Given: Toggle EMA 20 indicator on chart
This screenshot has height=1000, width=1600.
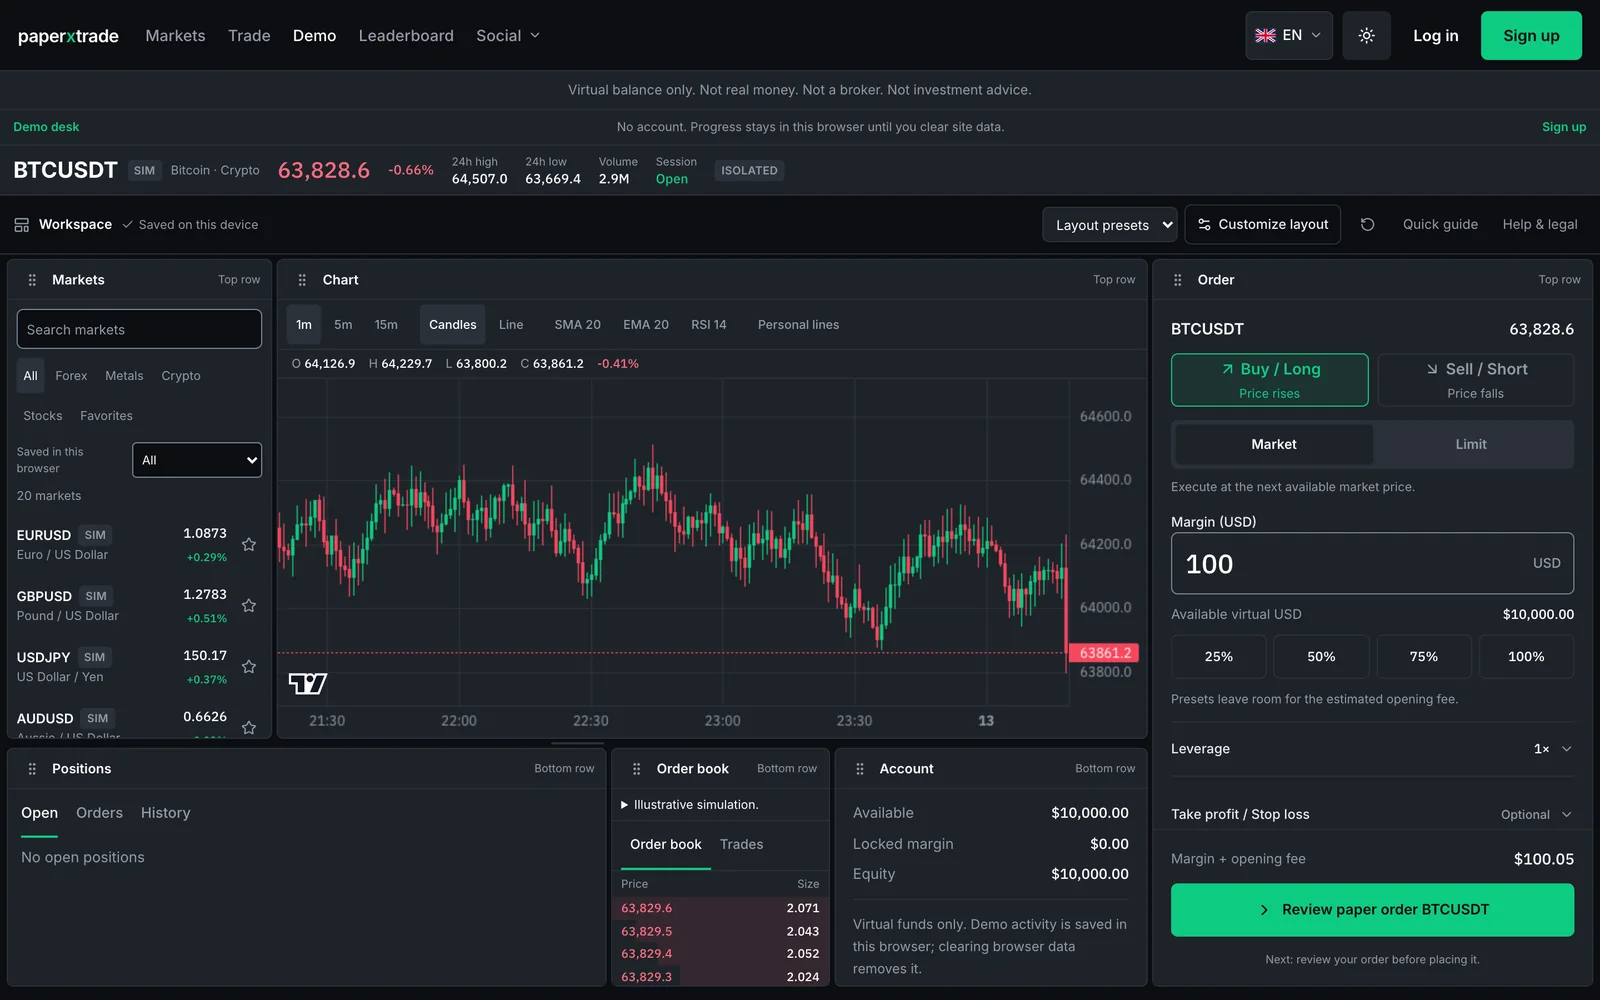Looking at the screenshot, I should [646, 325].
